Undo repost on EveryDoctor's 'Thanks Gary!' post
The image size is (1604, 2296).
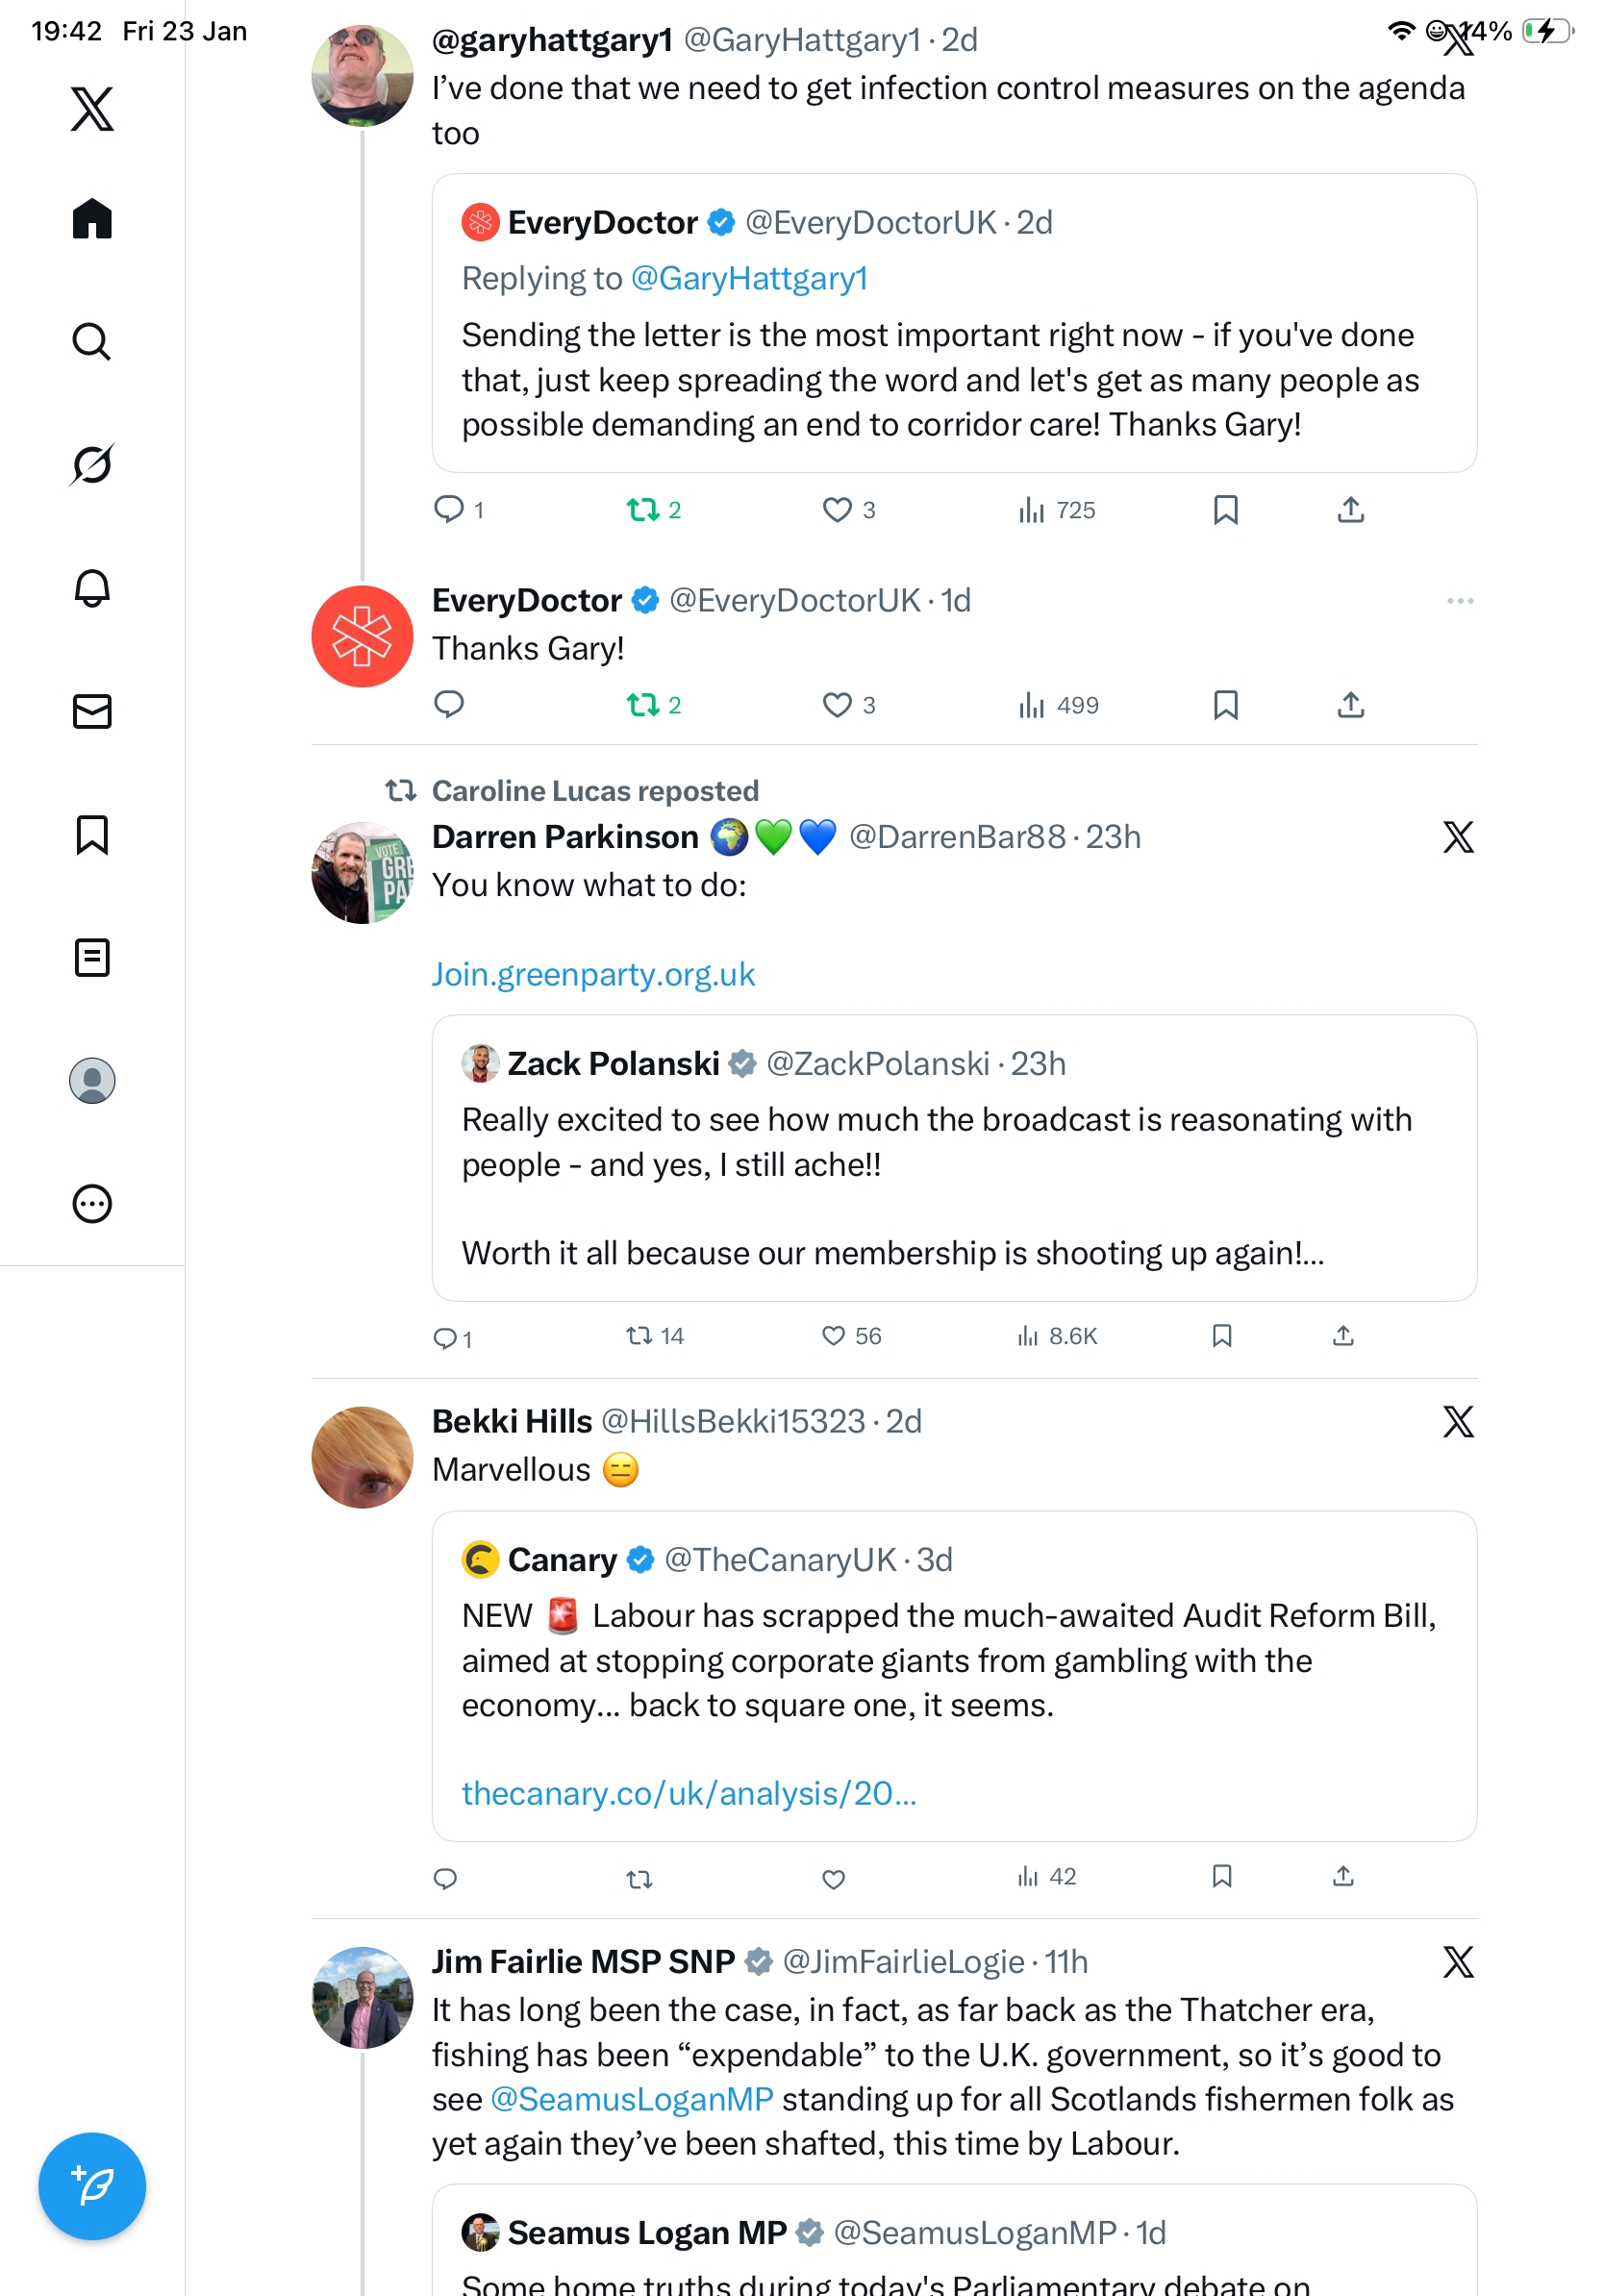[x=642, y=705]
